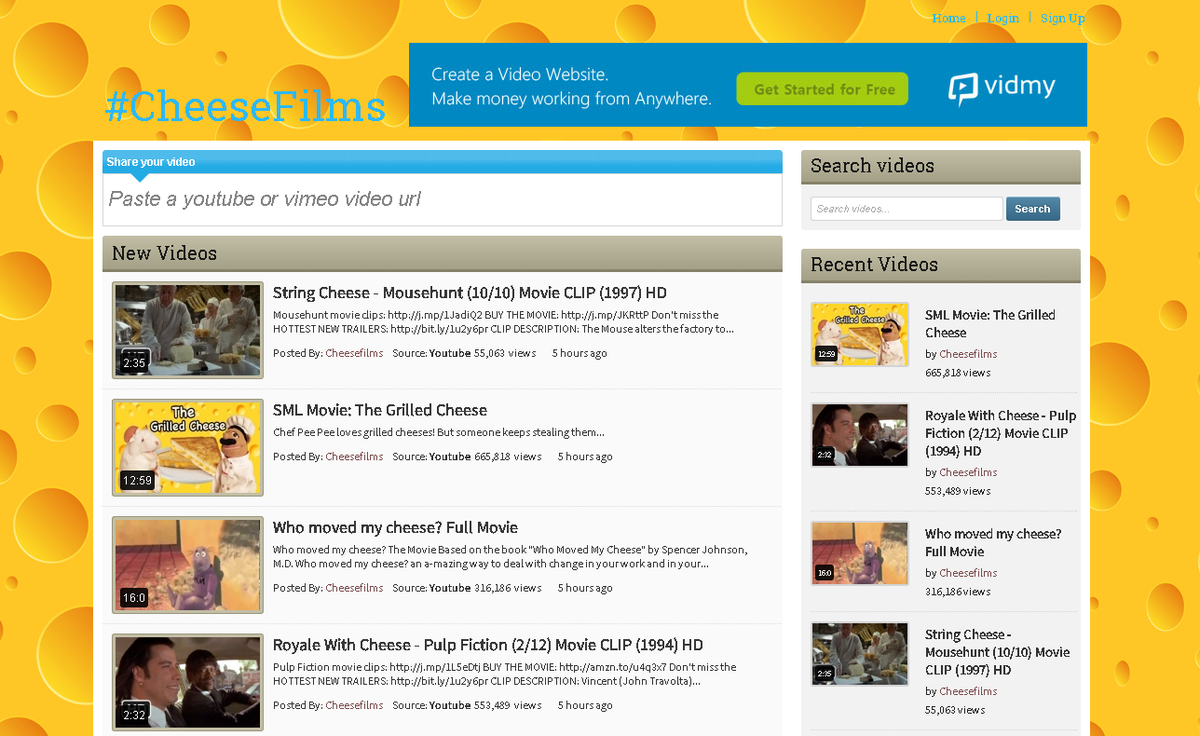The width and height of the screenshot is (1200, 736).
Task: Click the 'Create a Video Website' banner text
Action: [x=520, y=75]
